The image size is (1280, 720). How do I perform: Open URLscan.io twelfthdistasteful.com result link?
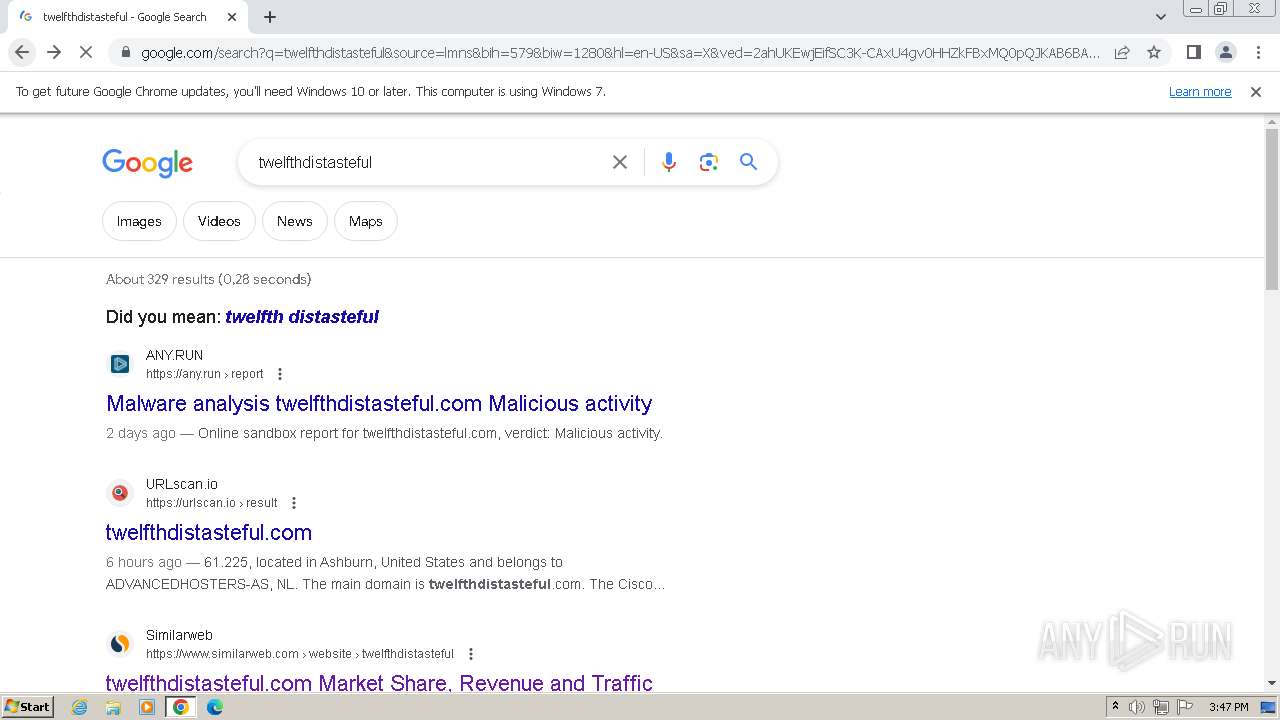[x=209, y=532]
